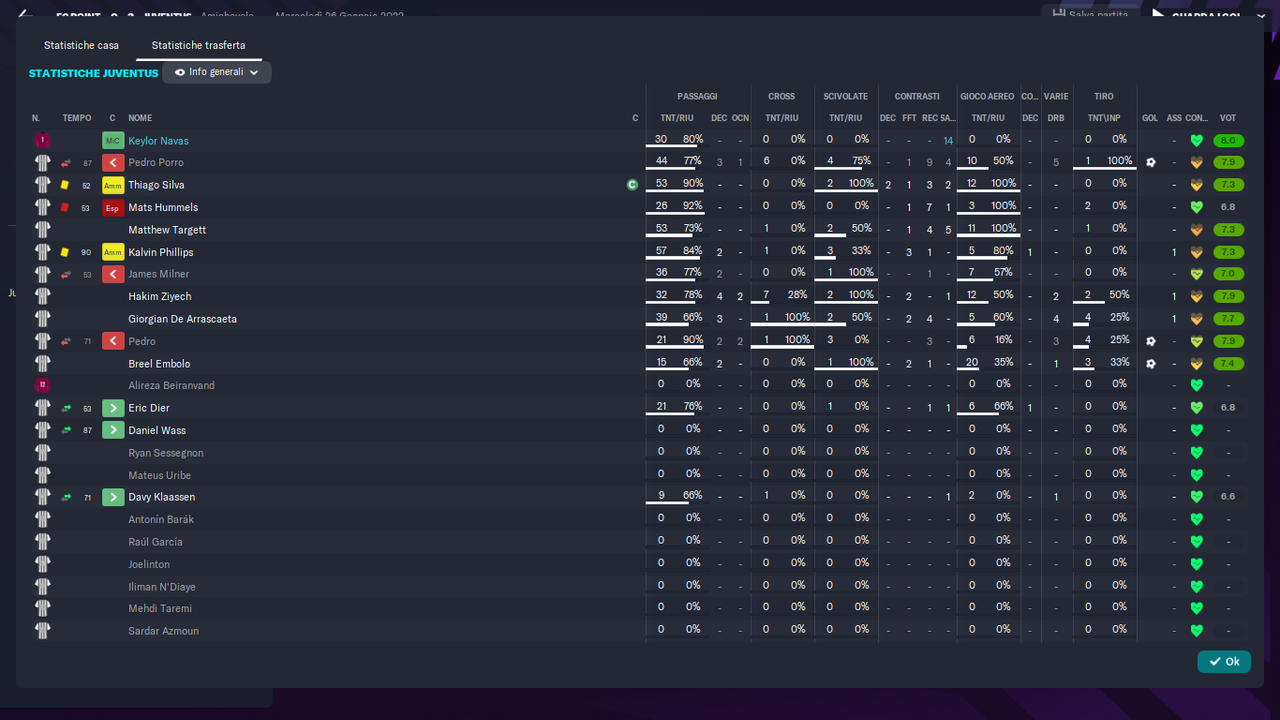Click on Hakim Ziyech's name
This screenshot has width=1280, height=720.
160,297
